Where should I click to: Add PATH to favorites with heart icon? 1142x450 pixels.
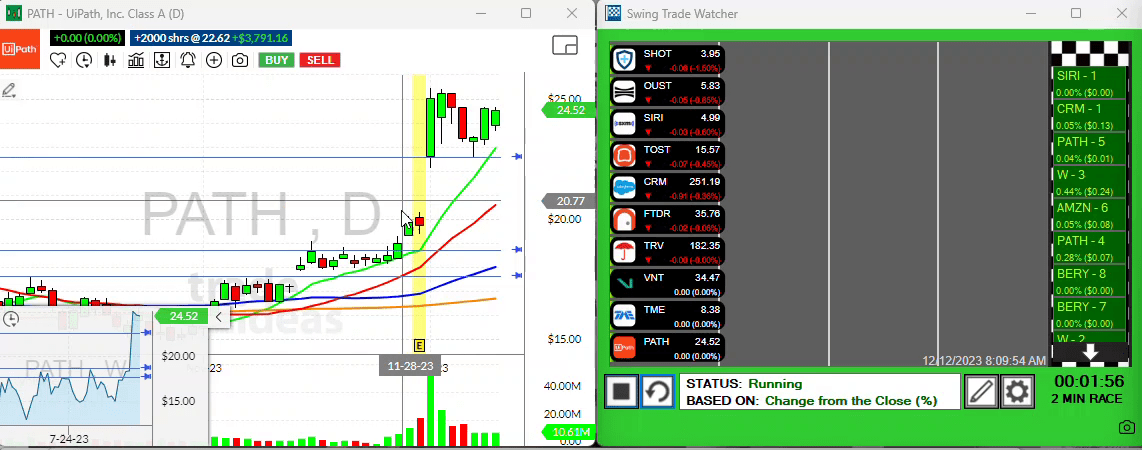pos(58,60)
